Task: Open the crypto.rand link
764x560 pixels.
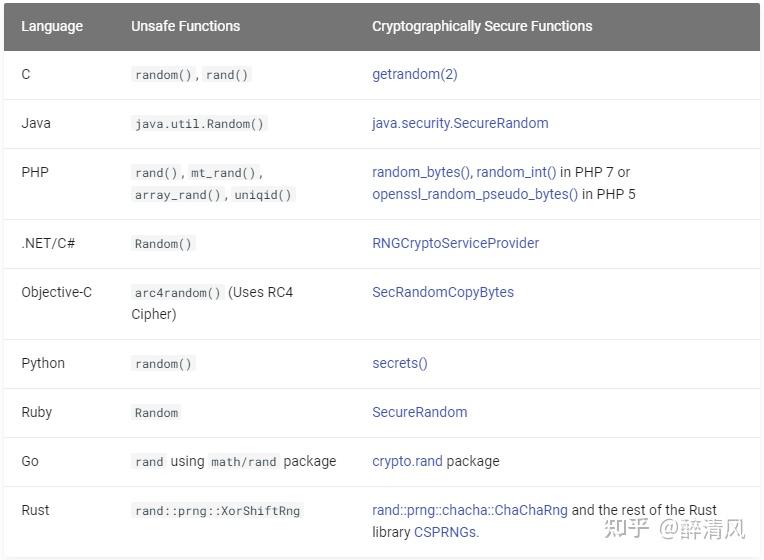Action: click(x=407, y=461)
